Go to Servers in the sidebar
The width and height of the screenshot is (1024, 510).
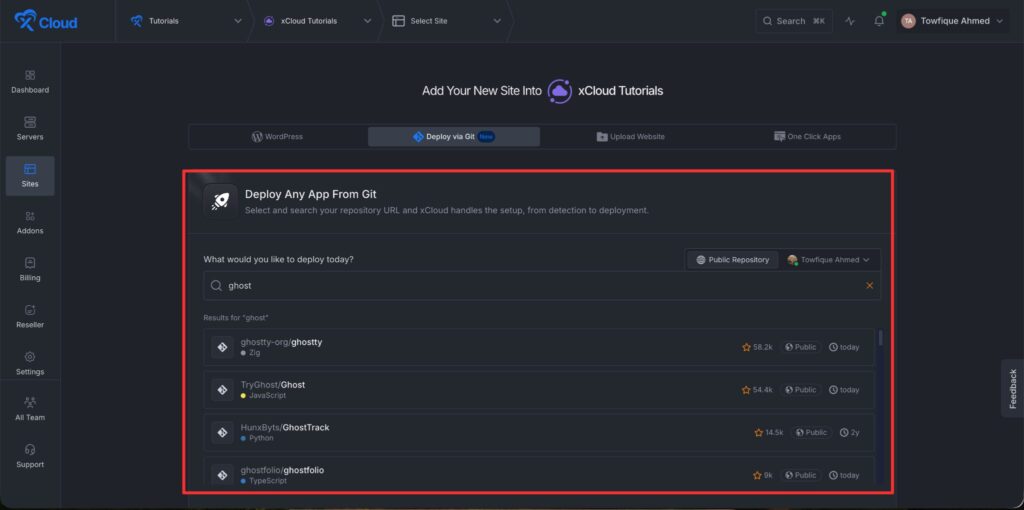click(30, 129)
